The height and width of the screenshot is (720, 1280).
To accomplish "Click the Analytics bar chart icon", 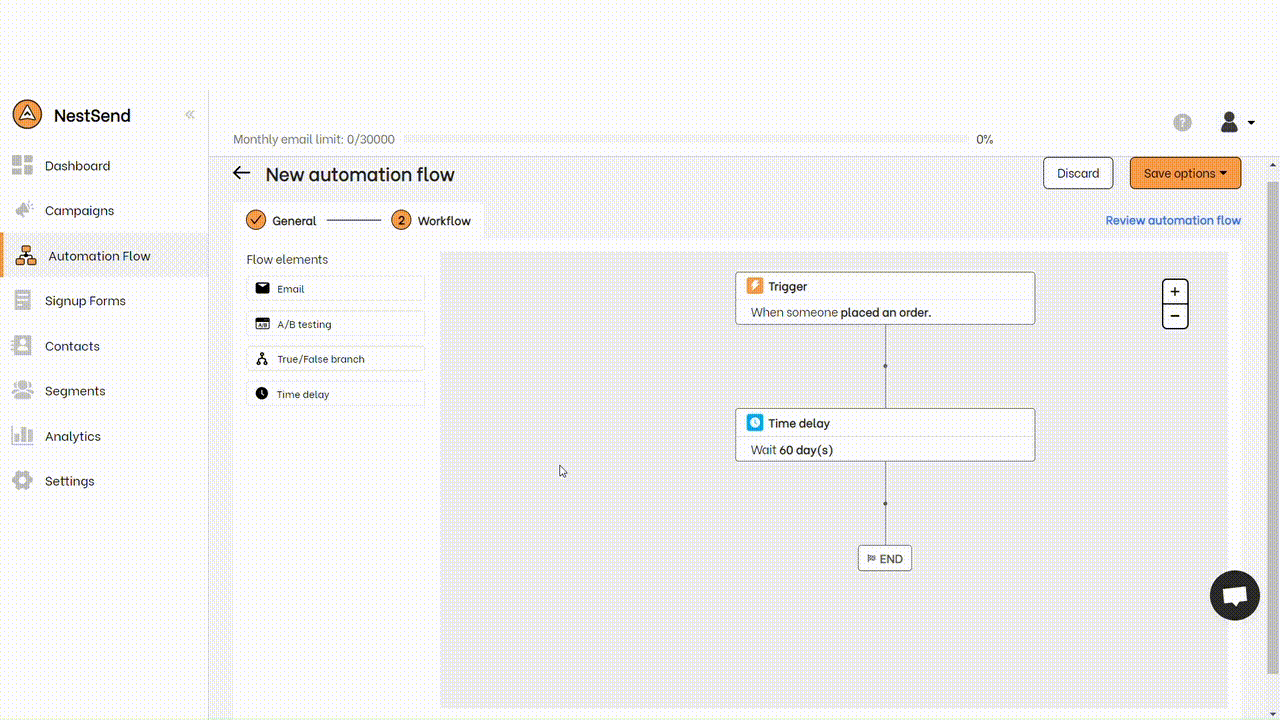I will (x=22, y=436).
